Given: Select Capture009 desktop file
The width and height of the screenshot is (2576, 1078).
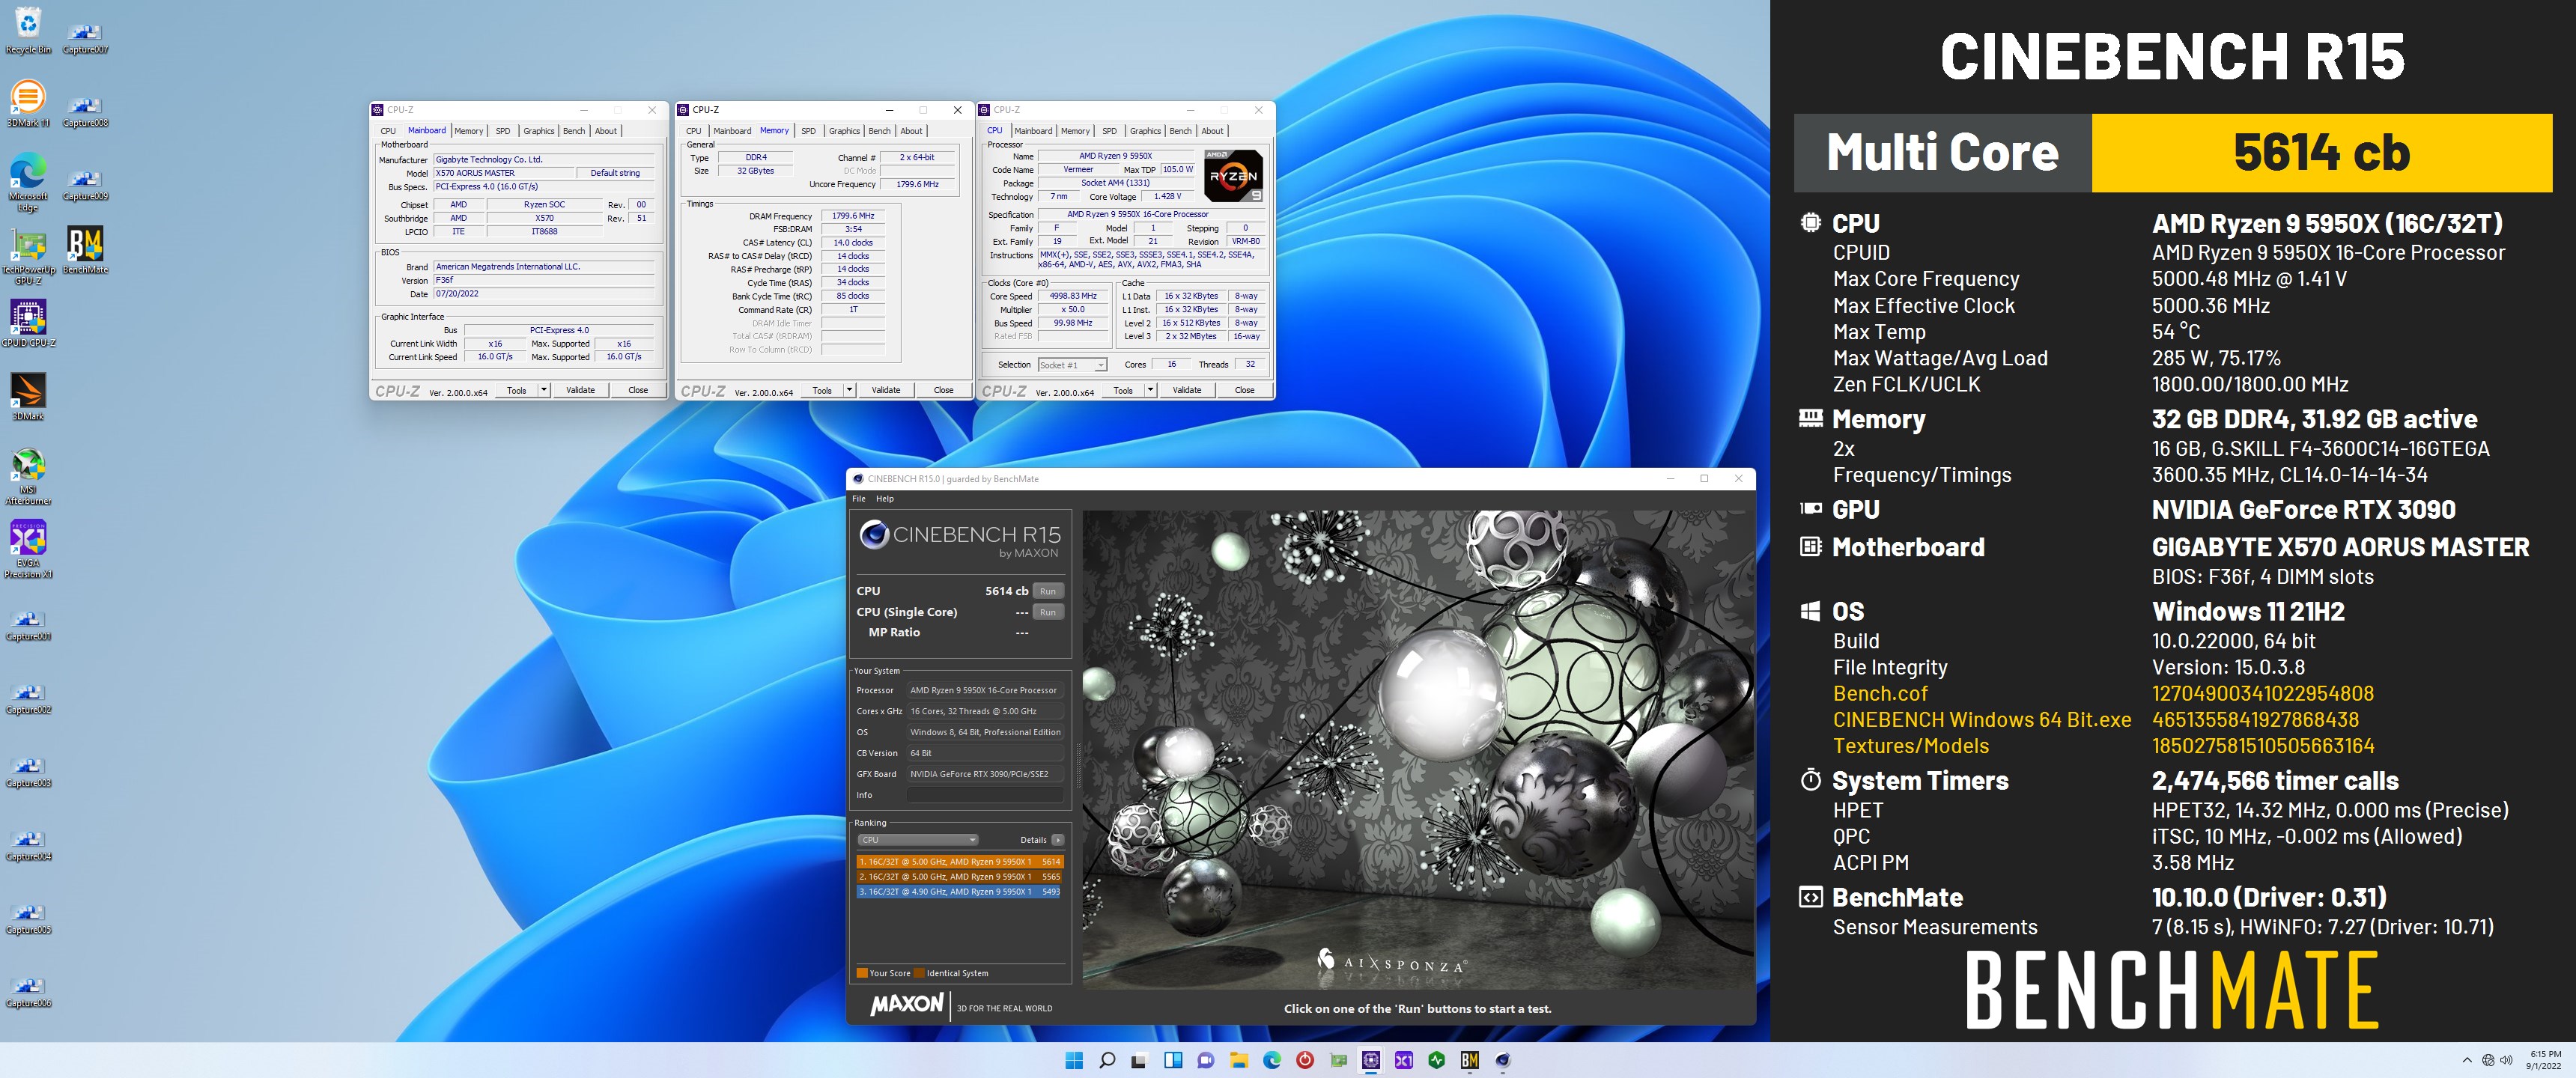Looking at the screenshot, I should pyautogui.click(x=85, y=185).
